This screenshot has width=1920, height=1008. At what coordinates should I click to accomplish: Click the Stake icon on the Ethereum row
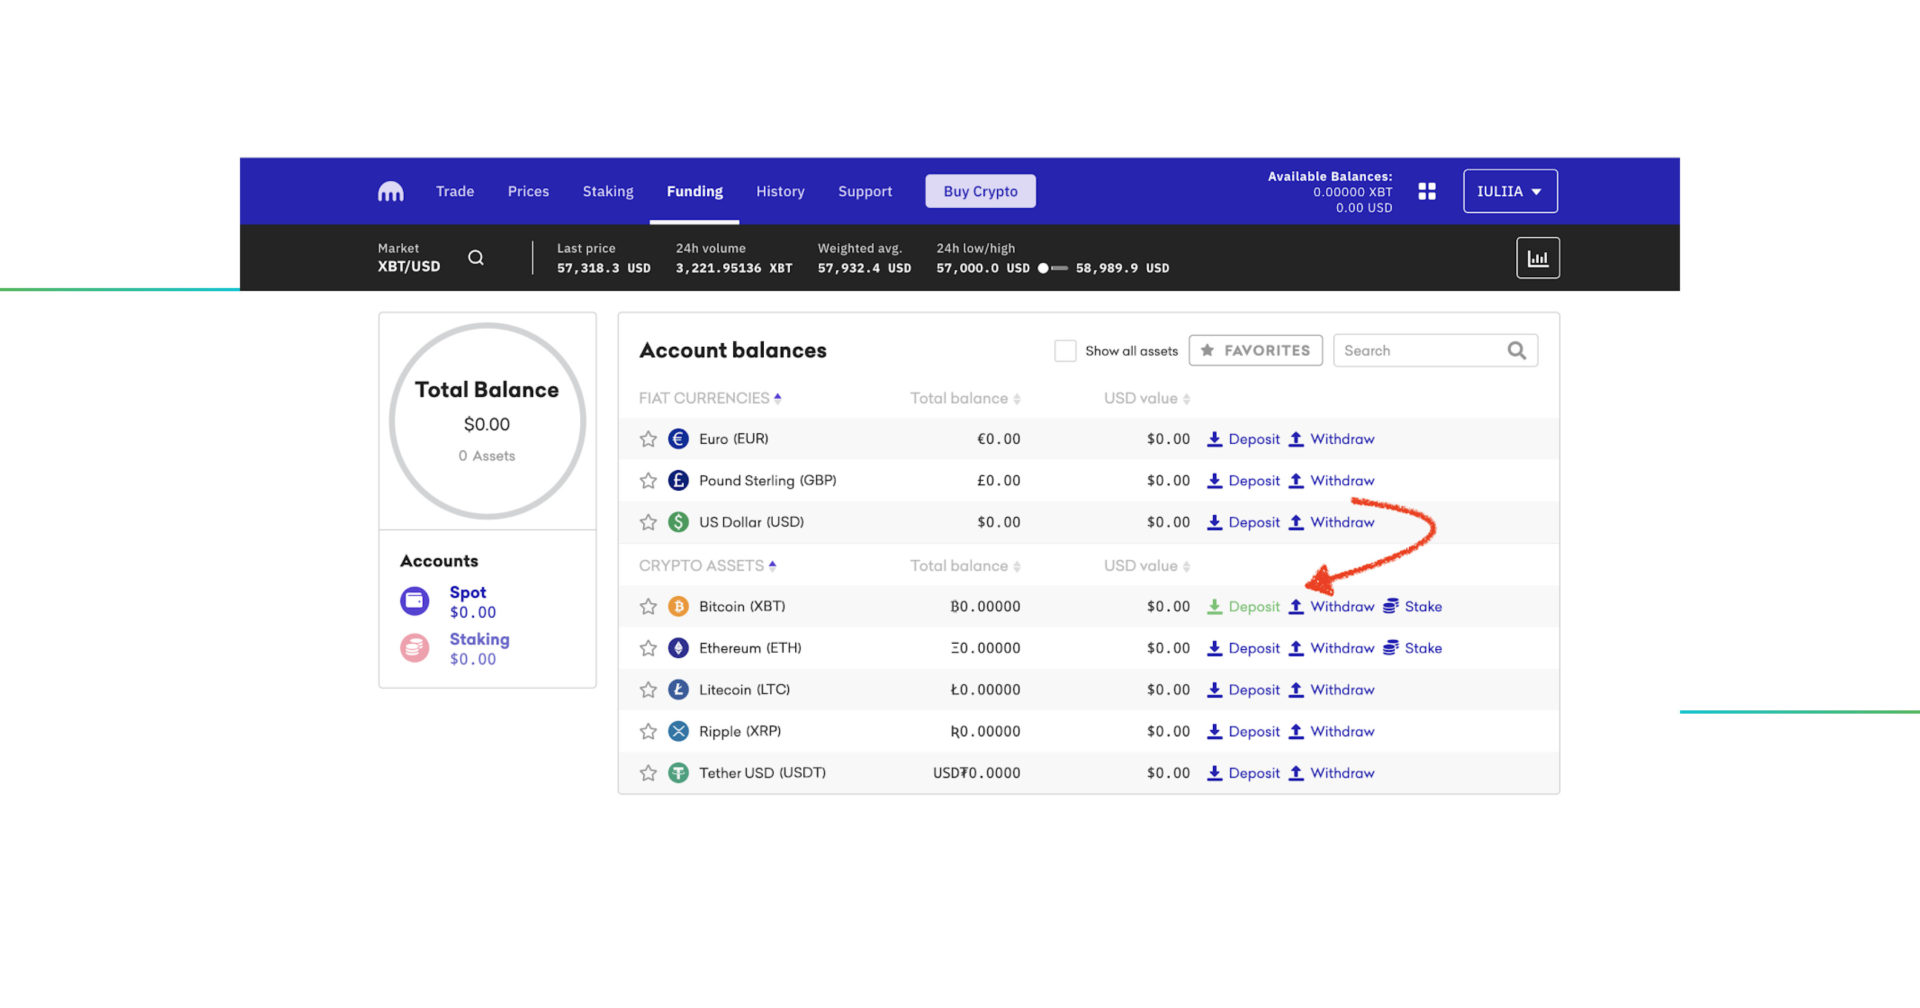pos(1390,648)
